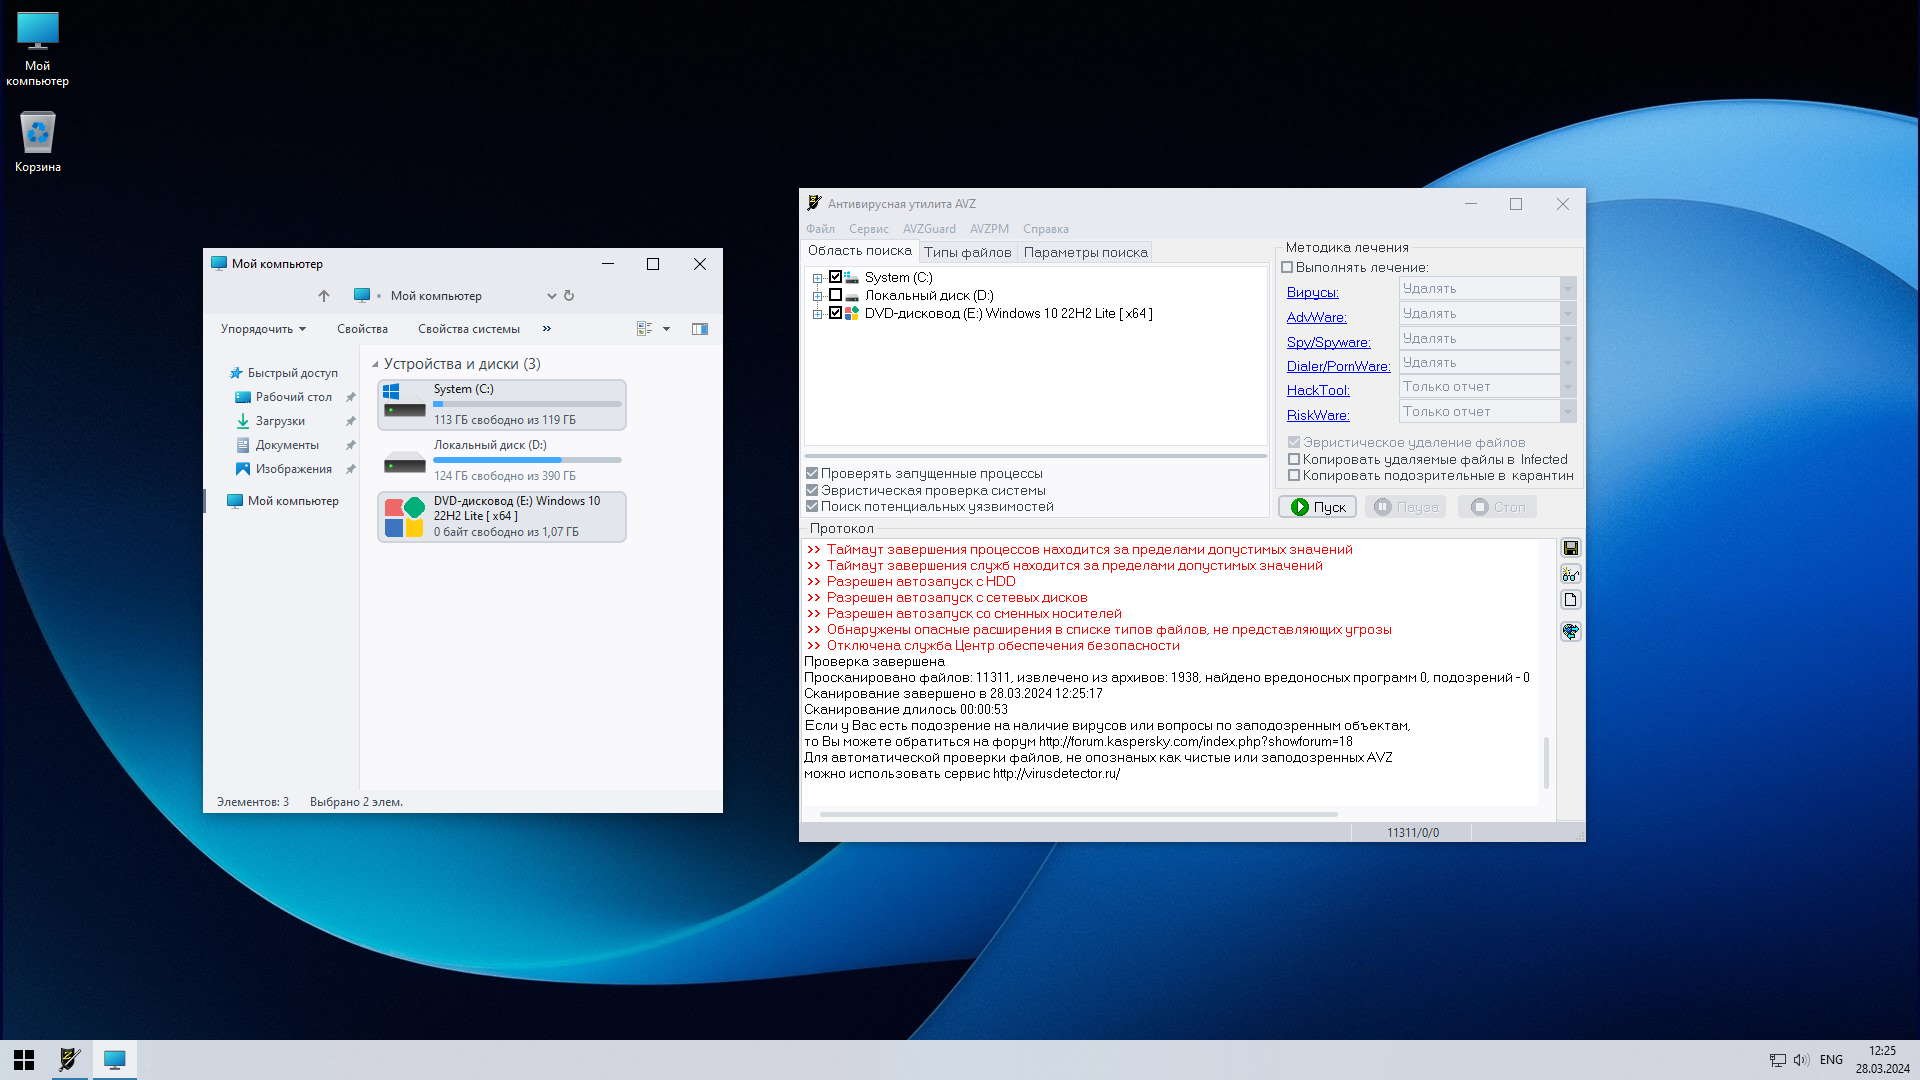Enable the Выполнять лечение checkbox
The height and width of the screenshot is (1080, 1920).
pos(1288,268)
